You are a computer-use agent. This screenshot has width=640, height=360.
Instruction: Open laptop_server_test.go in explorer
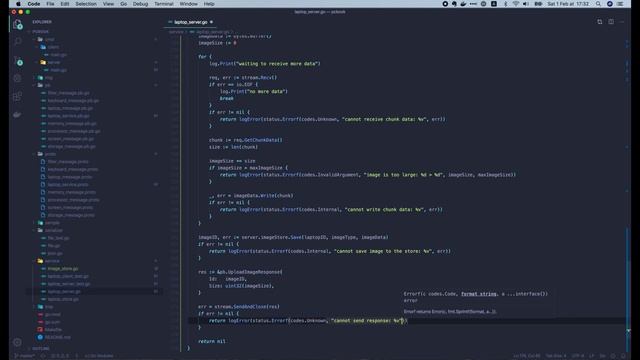(x=69, y=284)
